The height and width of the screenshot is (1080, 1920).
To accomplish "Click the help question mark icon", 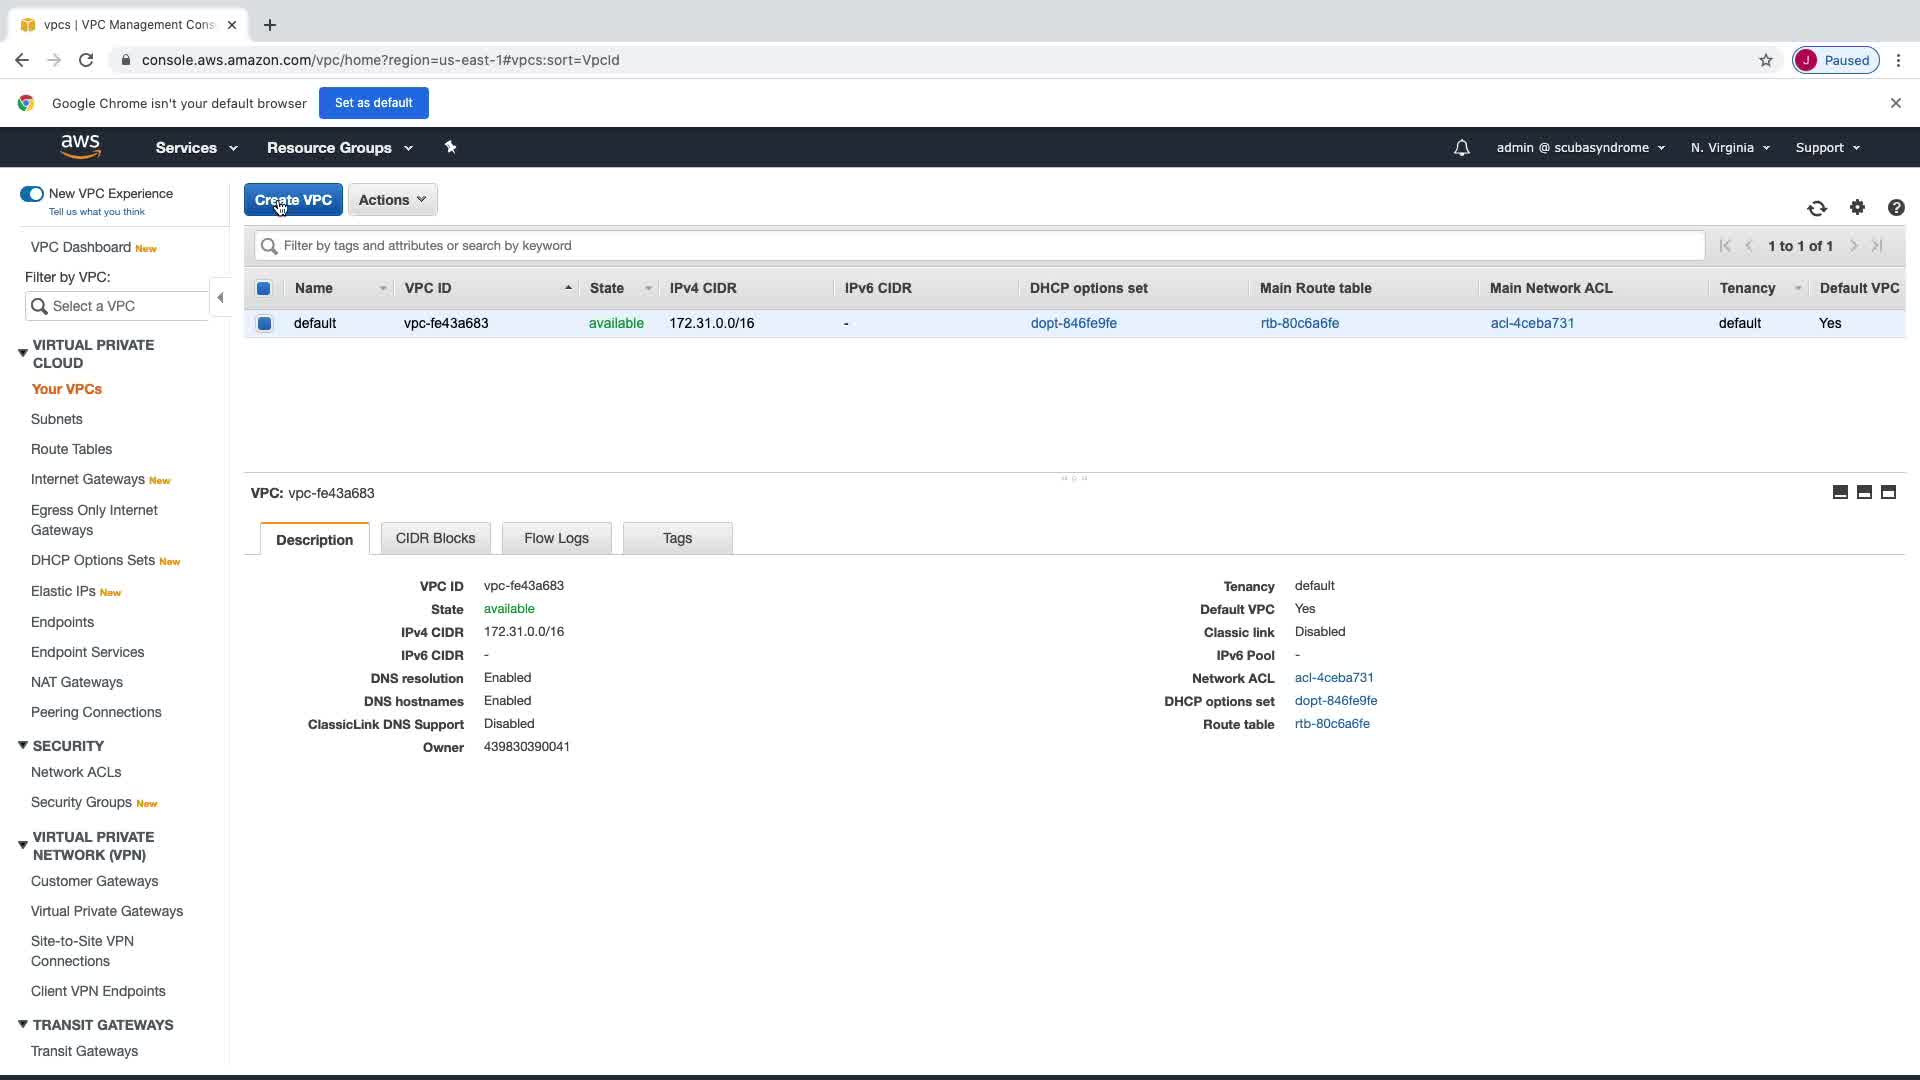I will [1896, 207].
